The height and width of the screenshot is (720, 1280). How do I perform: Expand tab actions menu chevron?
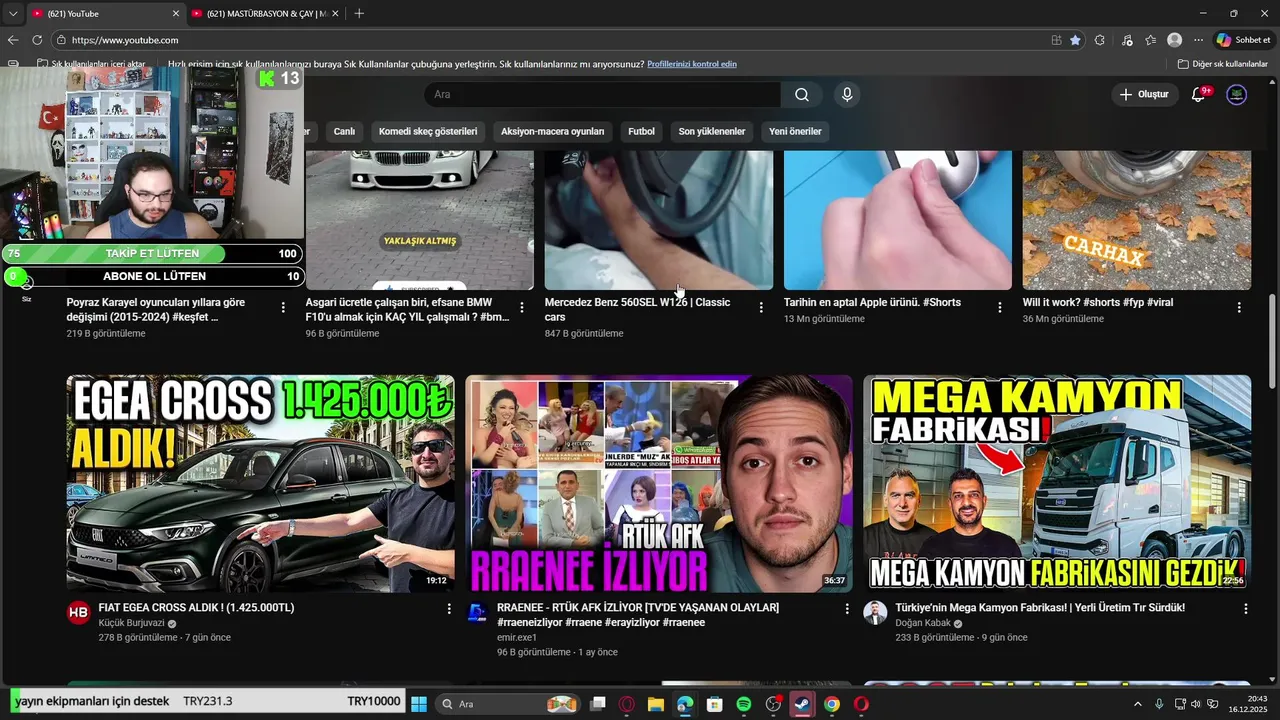pyautogui.click(x=13, y=13)
